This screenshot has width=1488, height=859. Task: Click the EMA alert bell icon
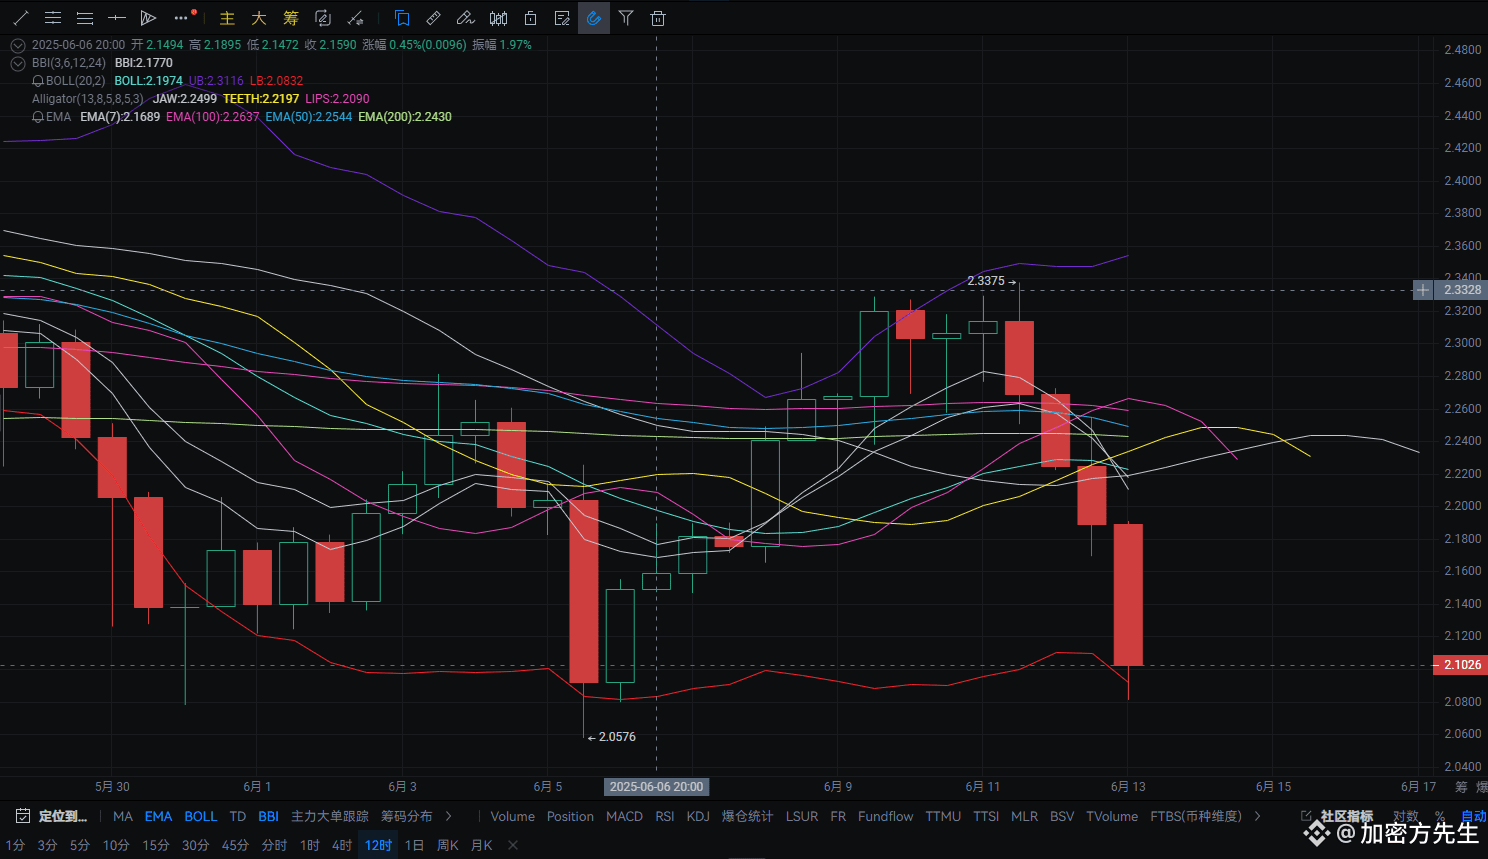tap(38, 117)
